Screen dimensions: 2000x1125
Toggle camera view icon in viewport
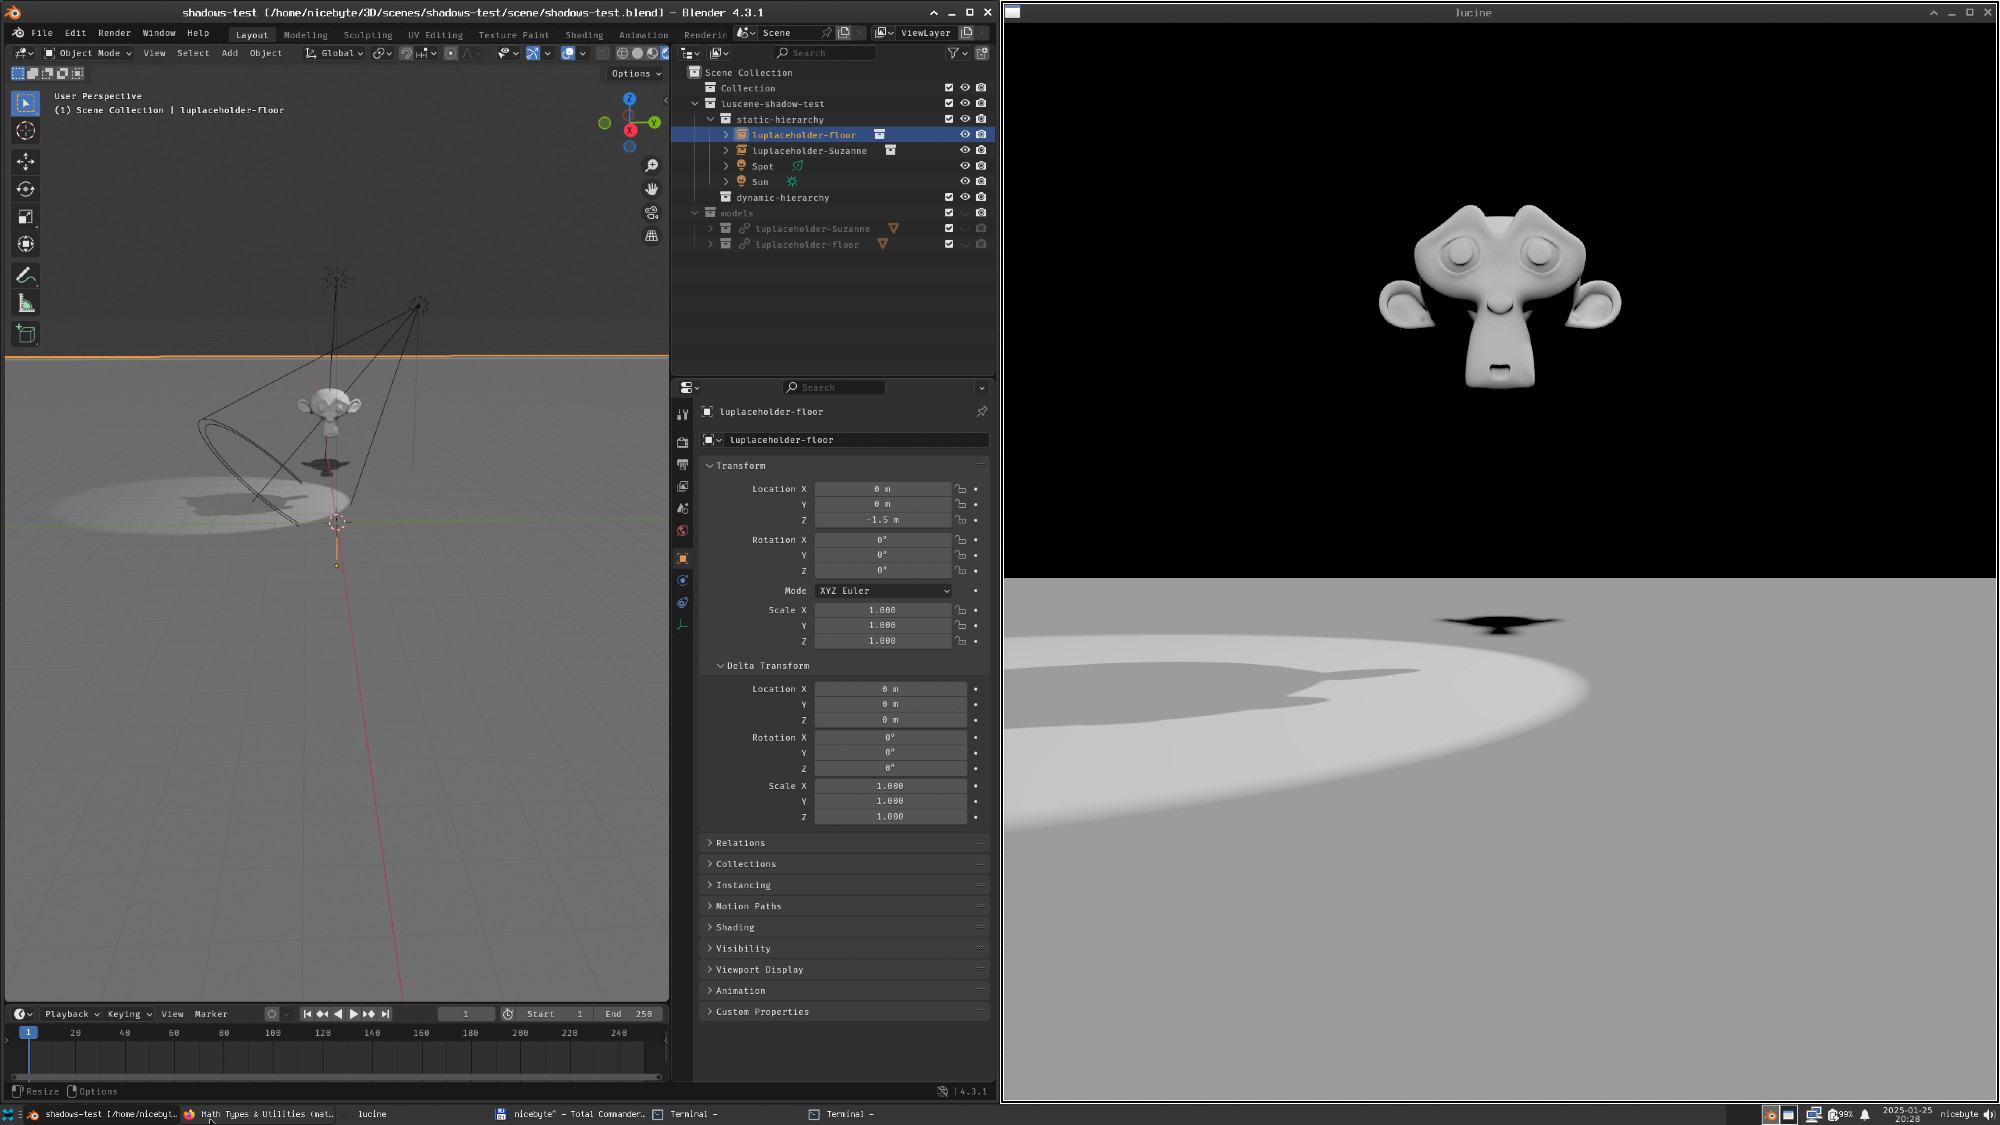[652, 212]
